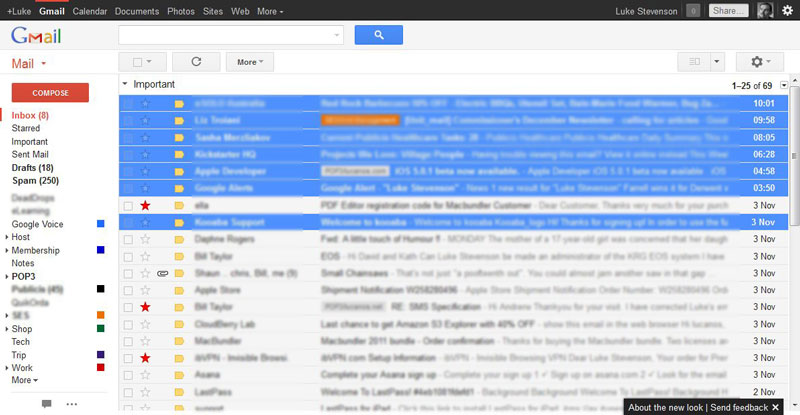Expand the Host label
The image size is (800, 415).
tap(7, 237)
